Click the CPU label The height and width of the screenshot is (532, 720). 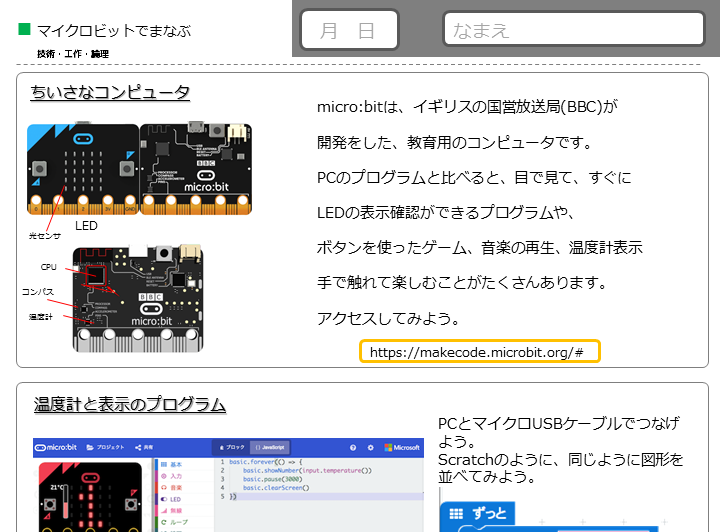[49, 267]
